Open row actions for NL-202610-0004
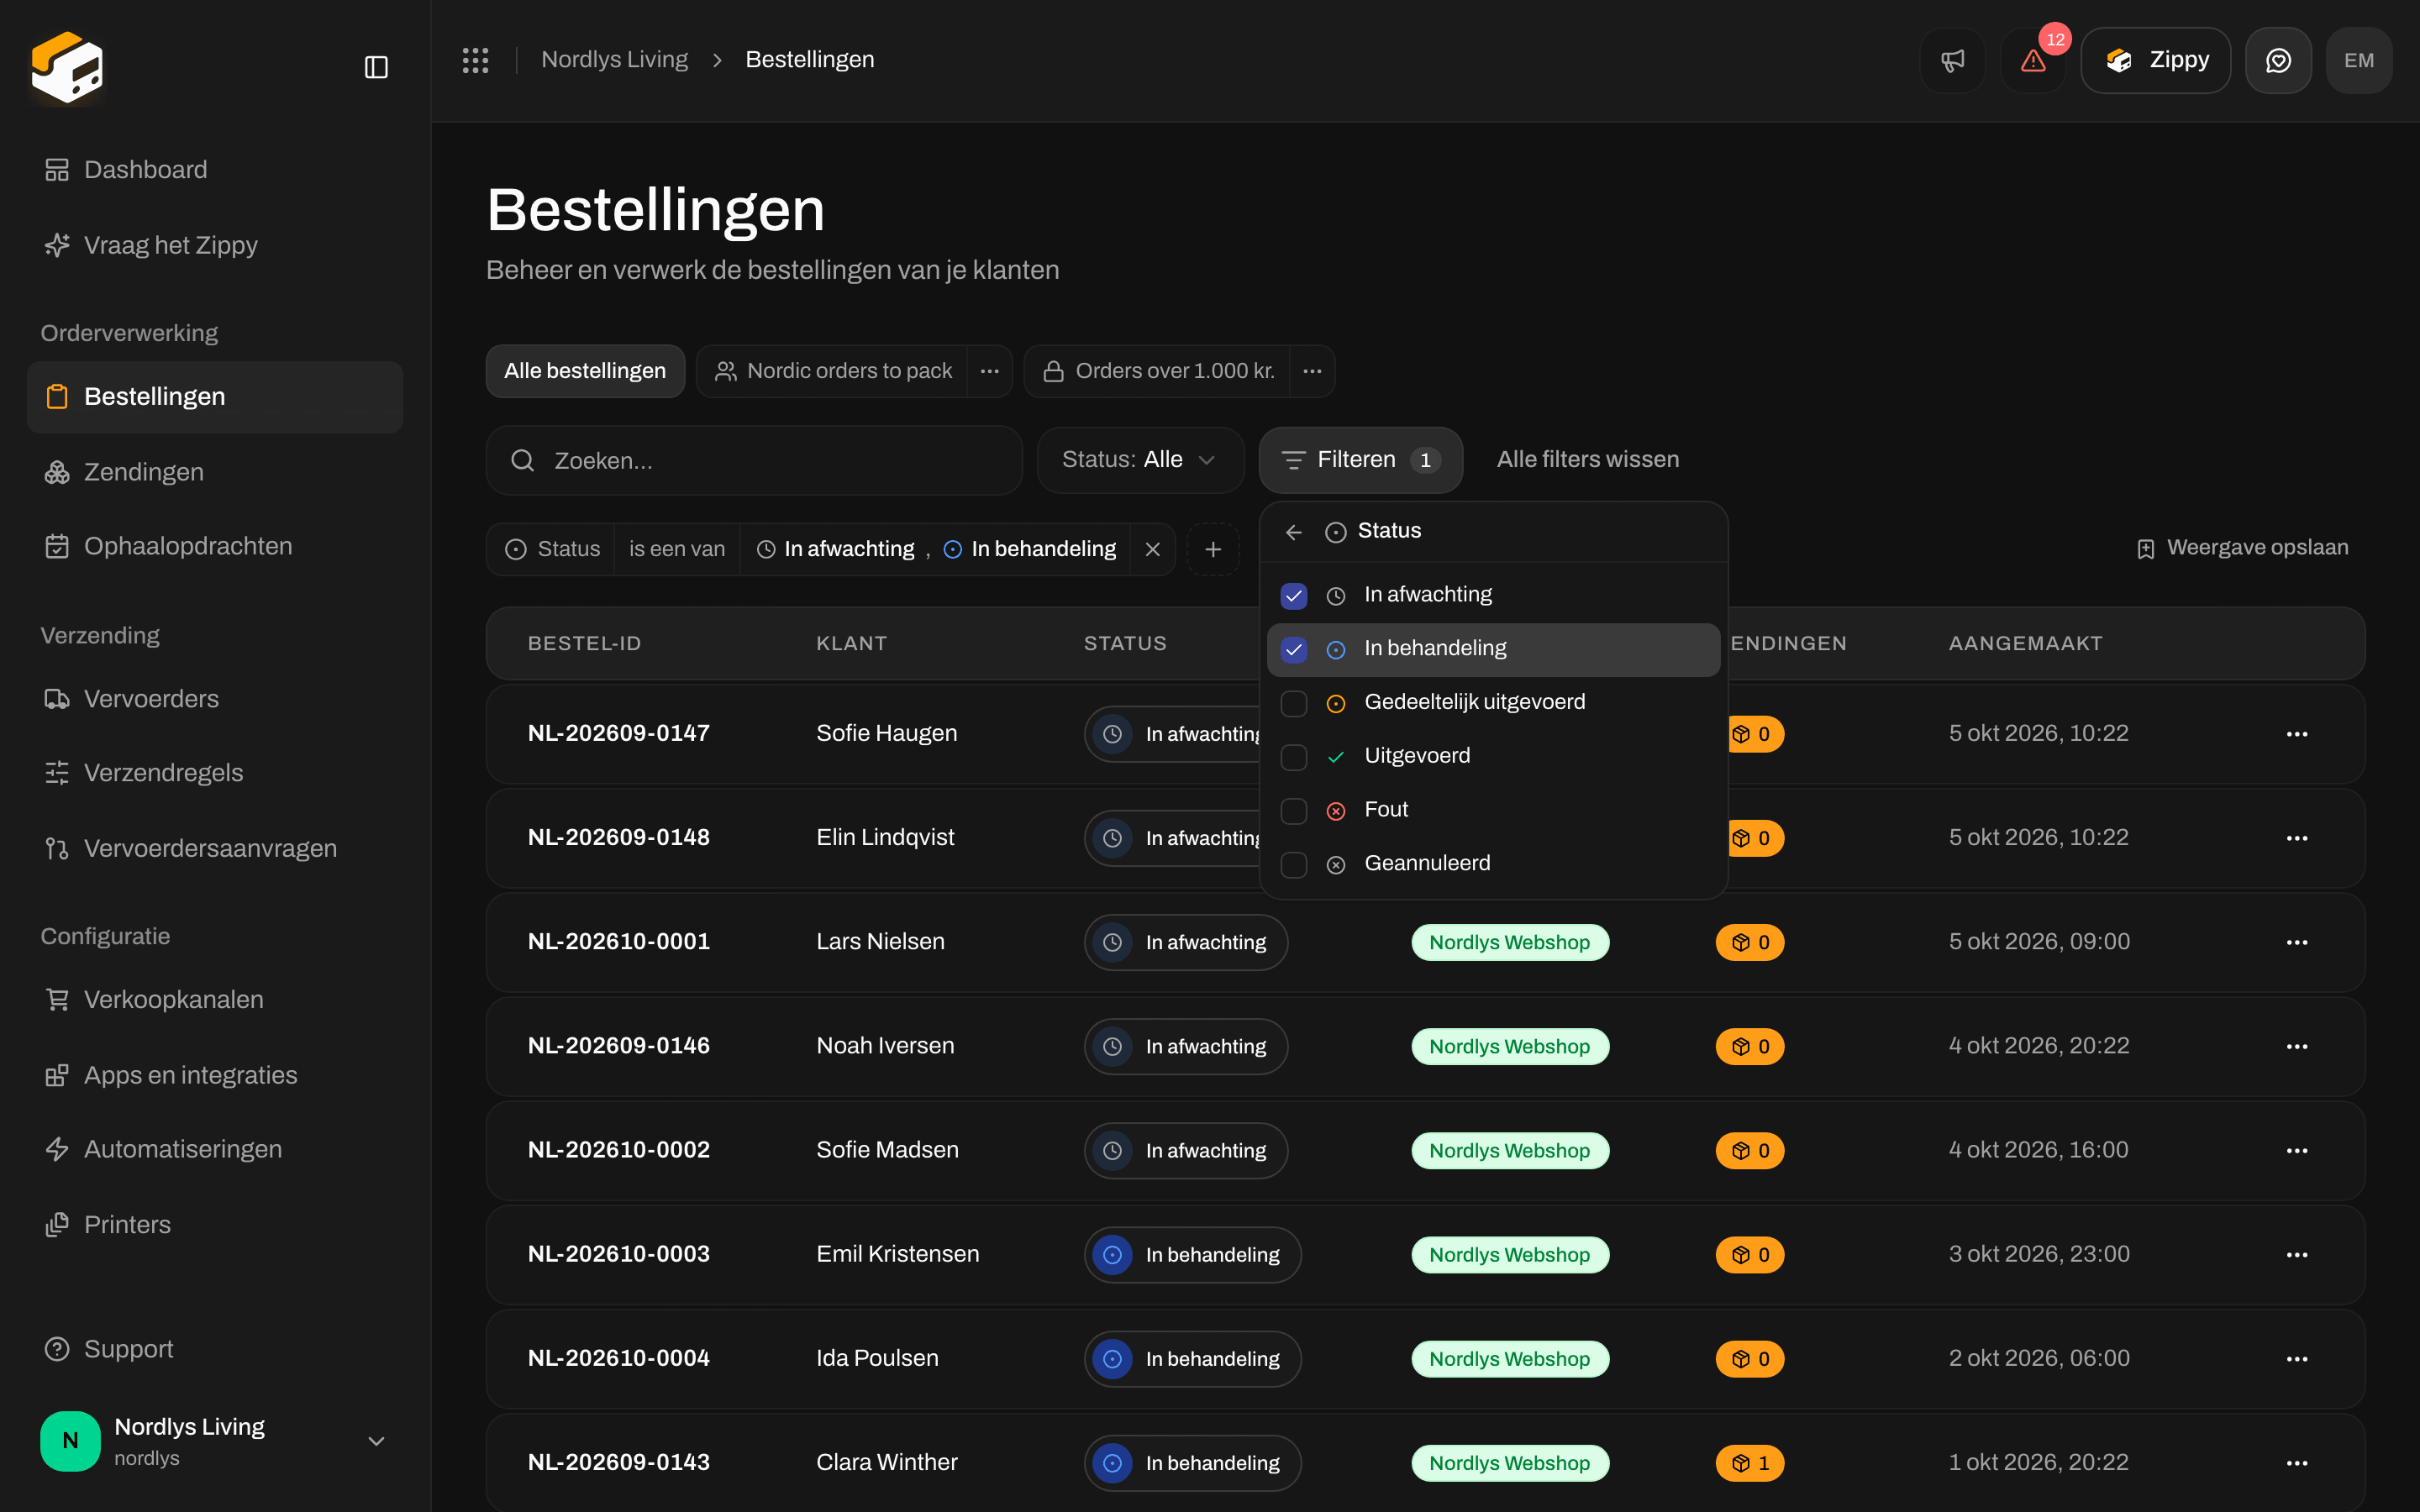This screenshot has width=2420, height=1512. pos(2297,1359)
